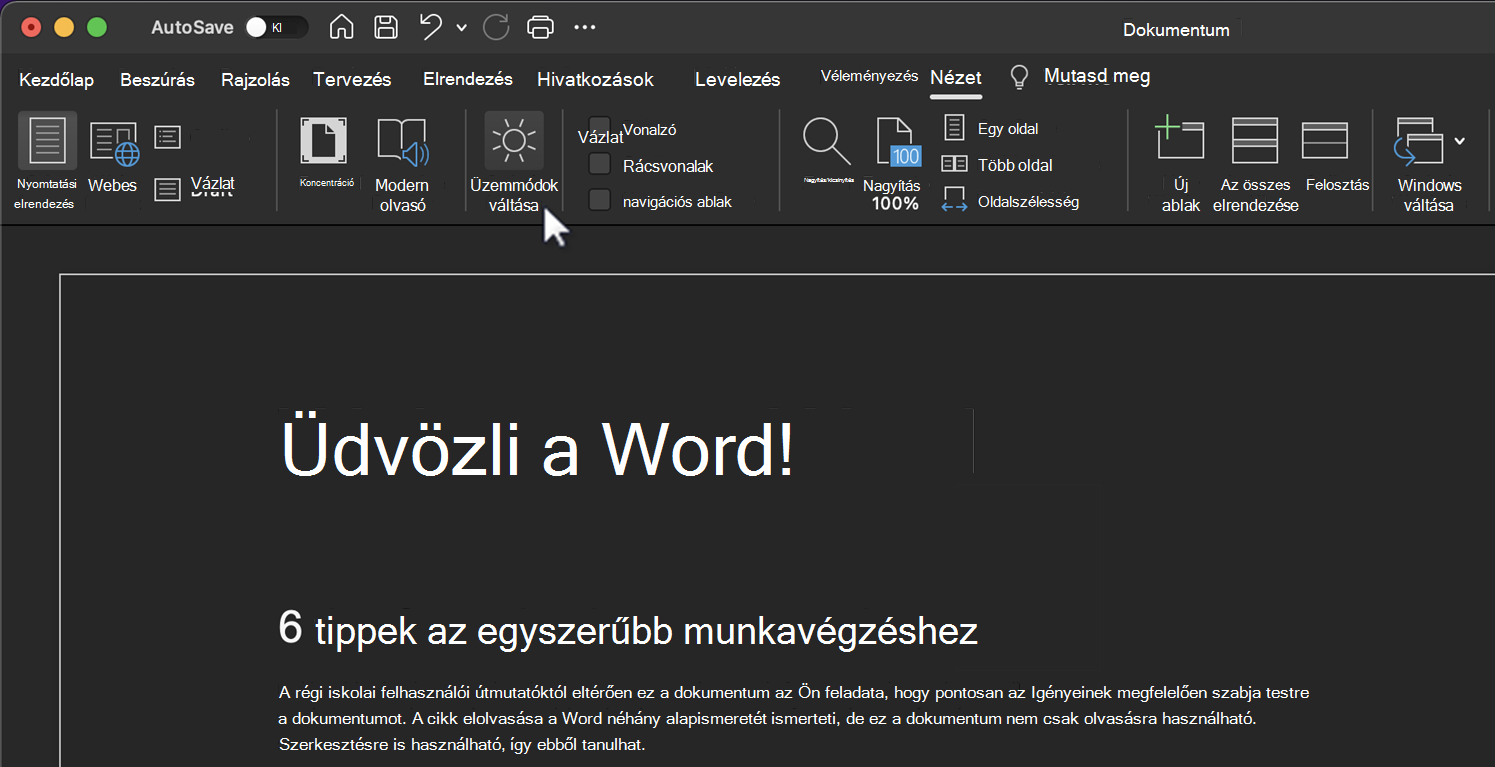Launch Modern olvasó immersive reader
The width and height of the screenshot is (1495, 767).
pos(402,142)
